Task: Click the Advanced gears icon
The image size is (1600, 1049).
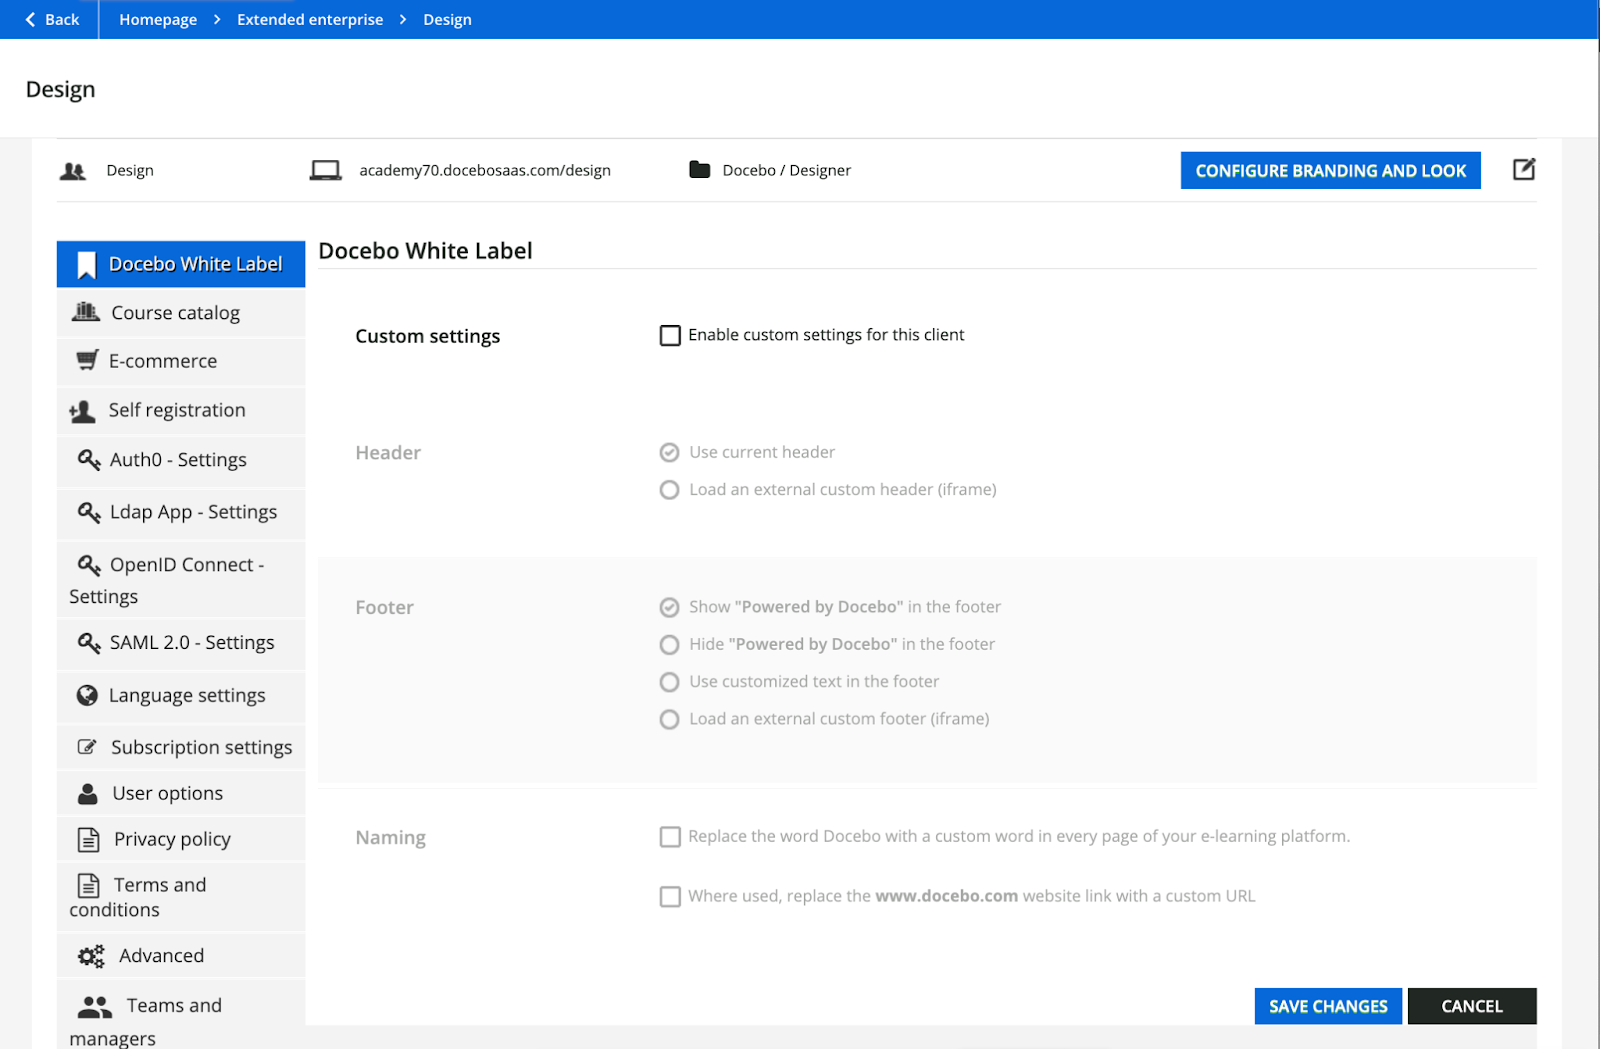Action: (91, 956)
